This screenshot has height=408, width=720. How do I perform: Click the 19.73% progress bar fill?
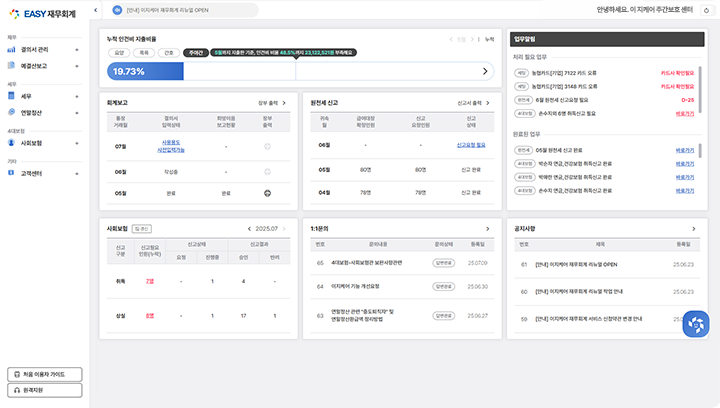(x=145, y=71)
